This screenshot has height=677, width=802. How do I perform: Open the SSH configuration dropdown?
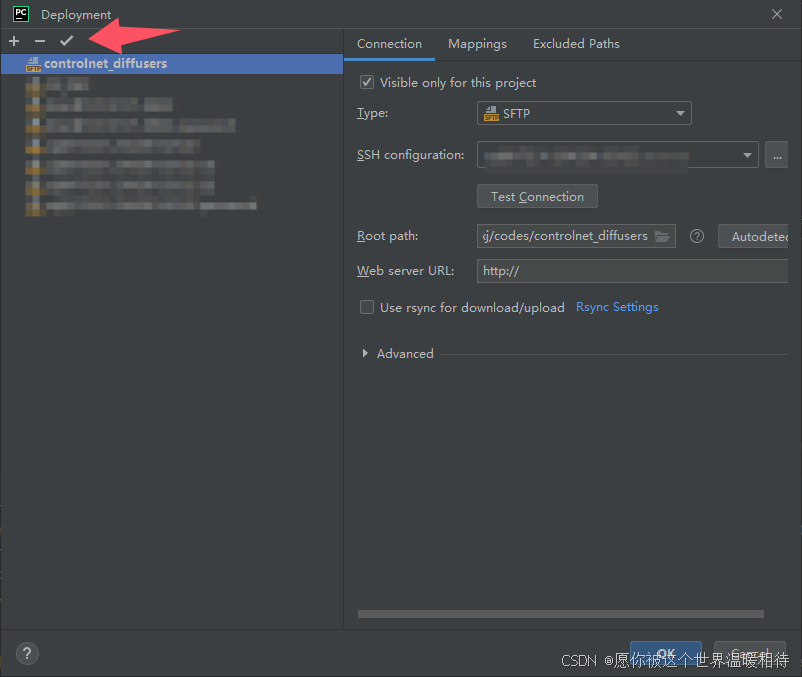617,155
